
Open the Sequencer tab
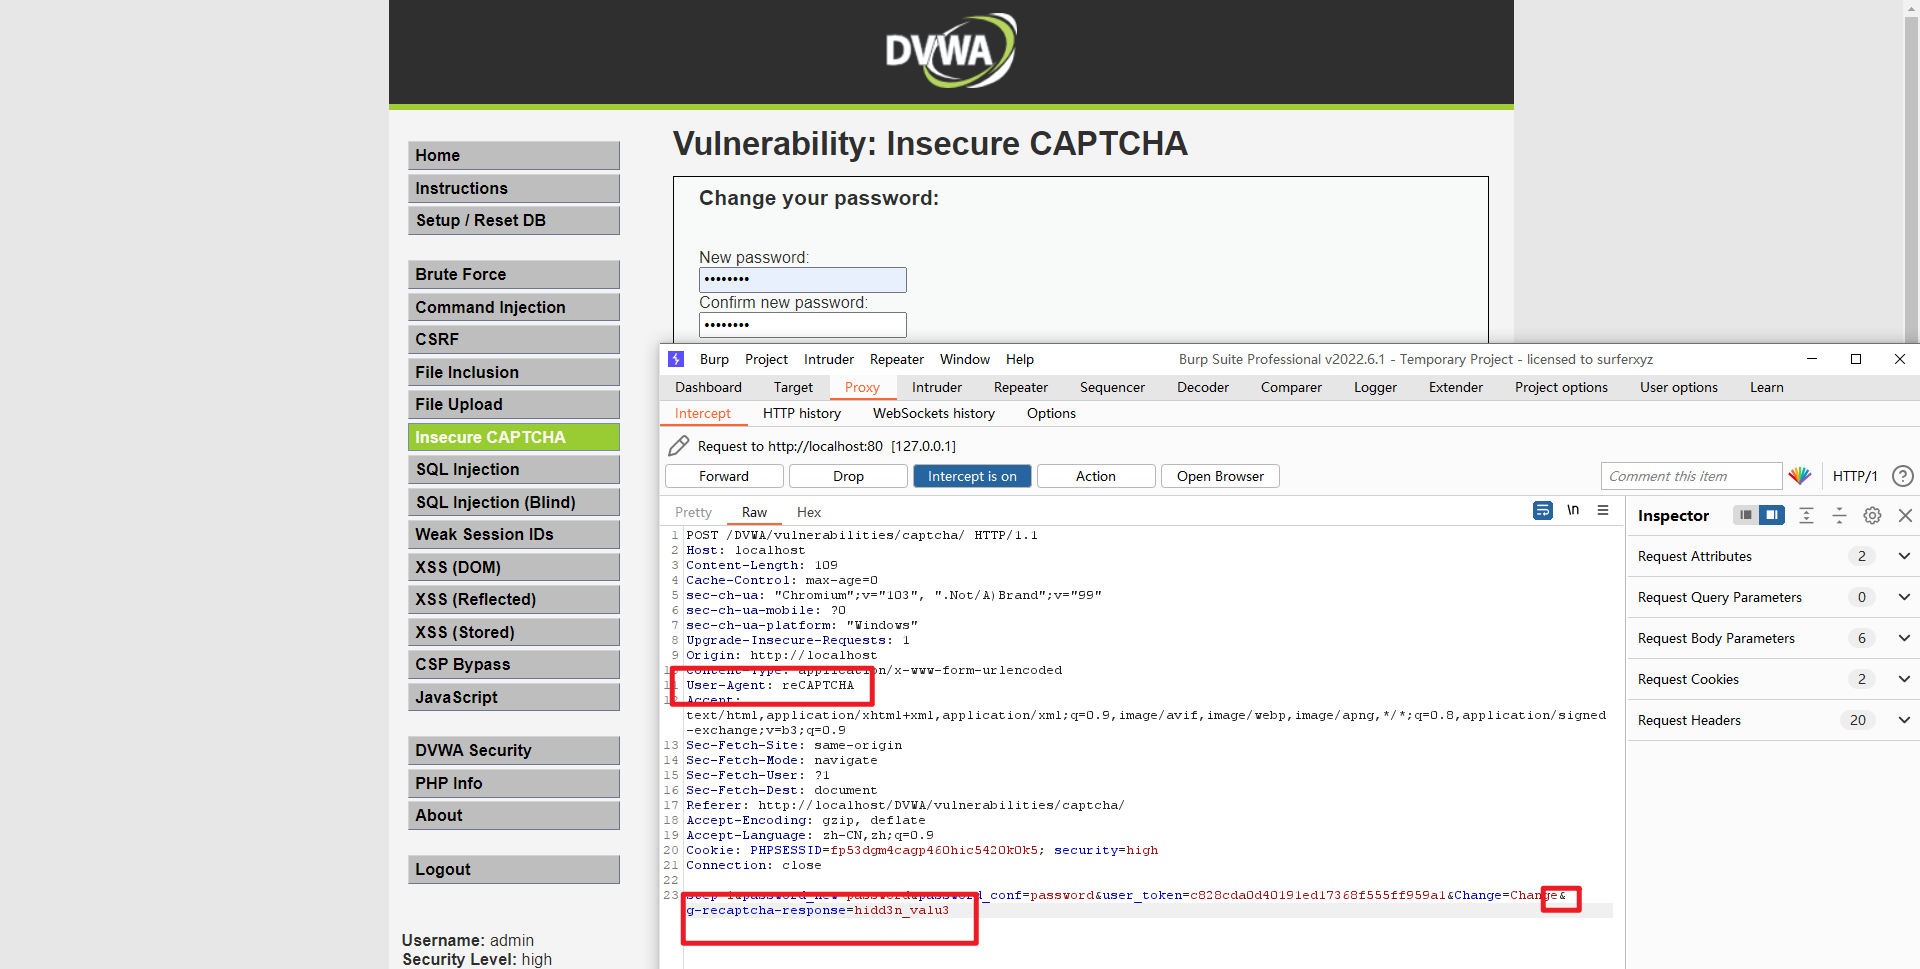point(1112,387)
